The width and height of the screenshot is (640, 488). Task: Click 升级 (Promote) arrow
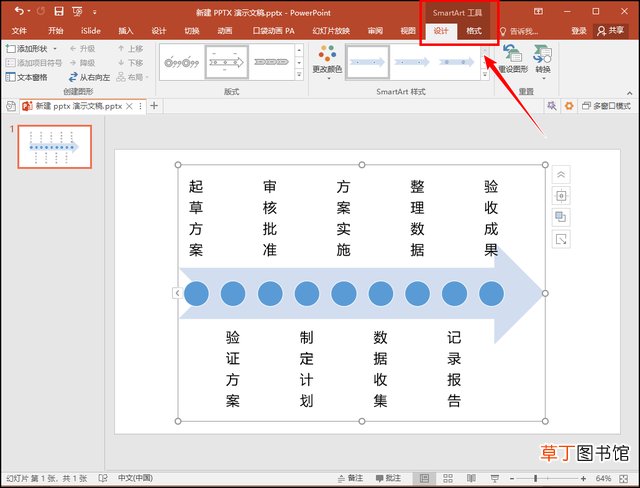coord(82,49)
